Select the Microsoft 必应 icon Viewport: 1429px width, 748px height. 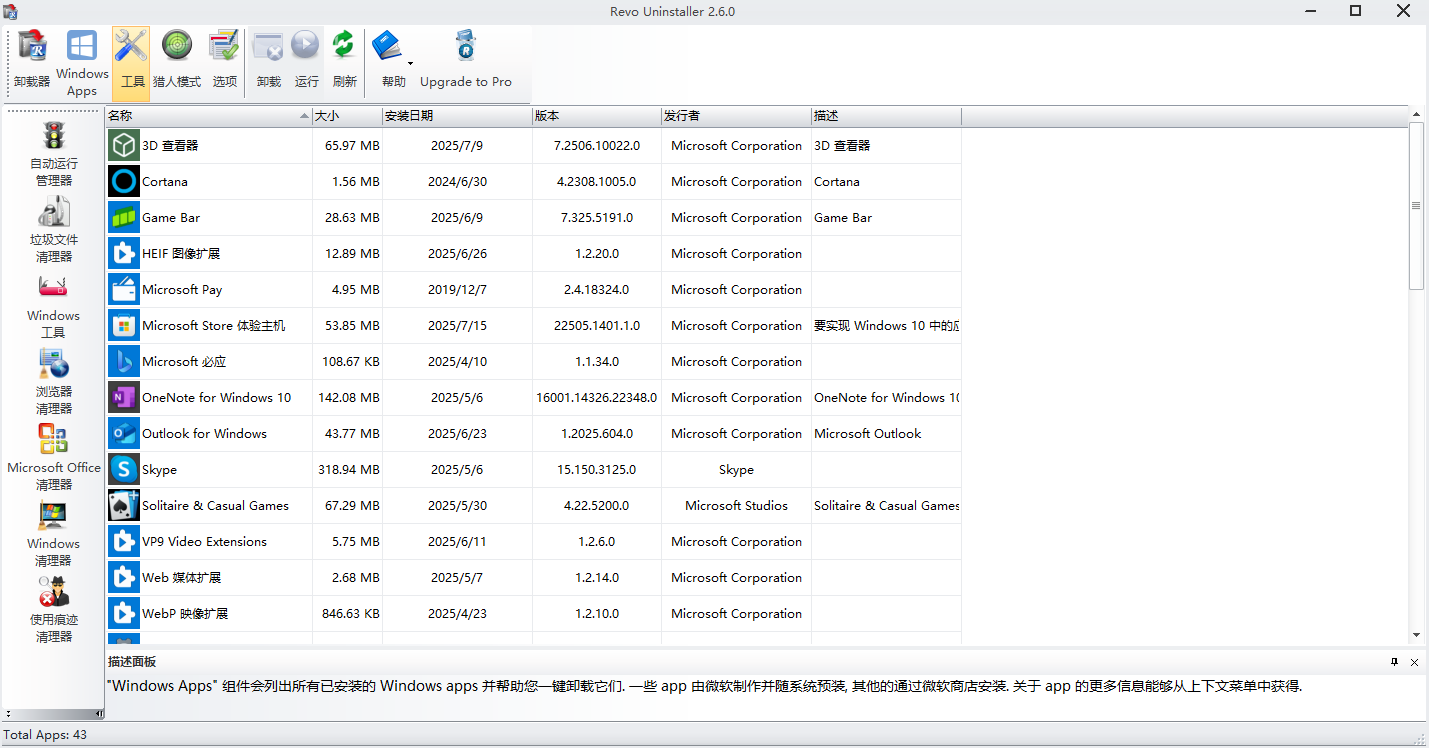tap(124, 362)
